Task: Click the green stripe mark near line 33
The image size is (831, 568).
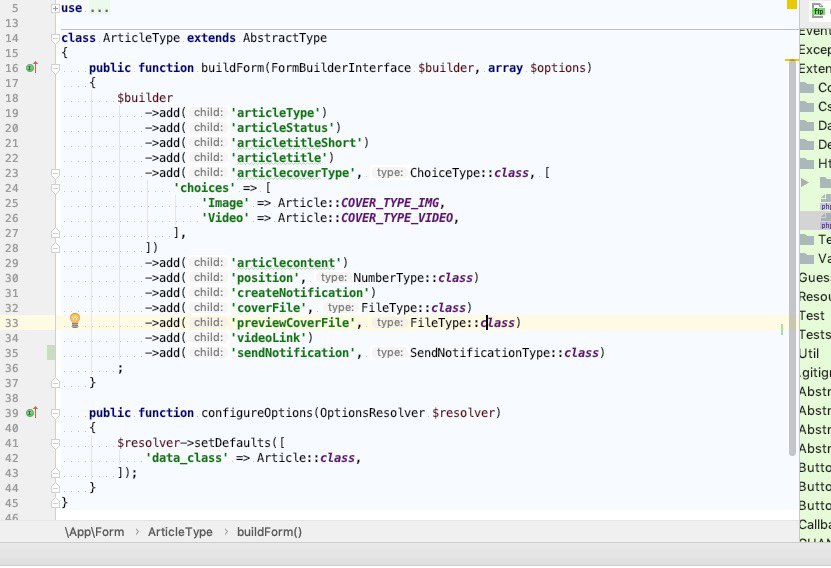Action: pos(782,329)
